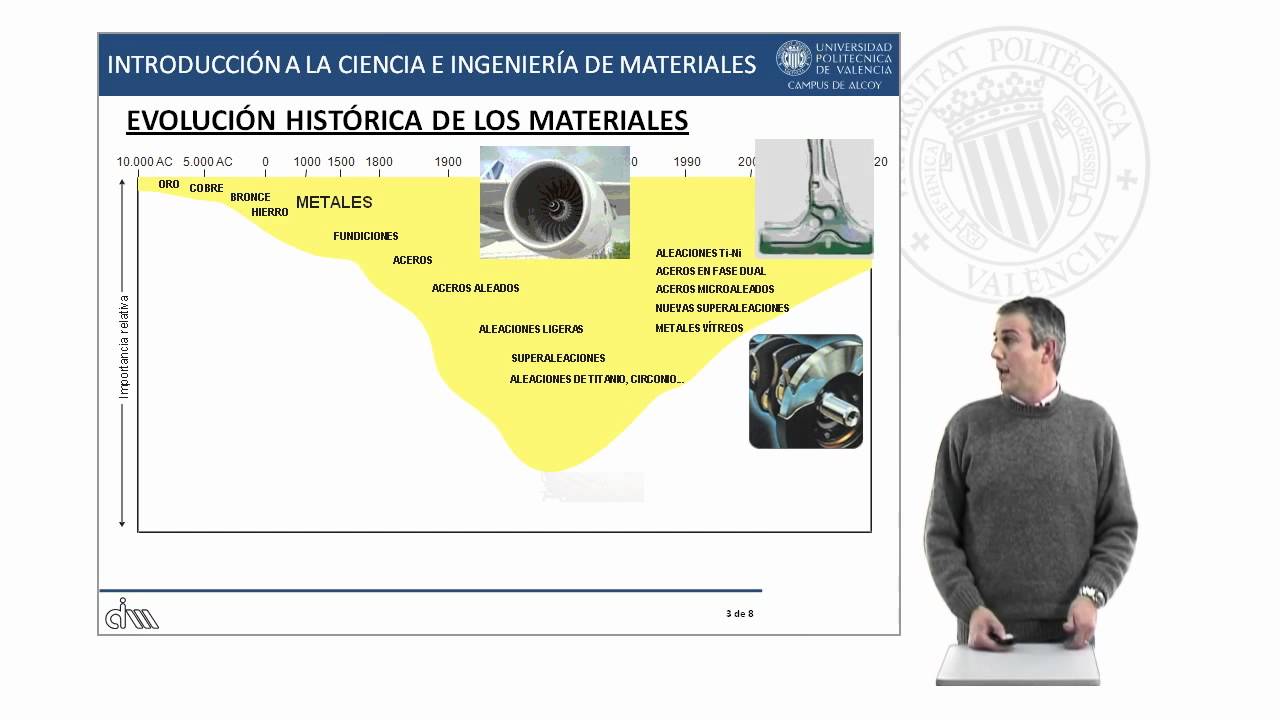Click the ACEROS ALEADOS text label

[x=475, y=289]
